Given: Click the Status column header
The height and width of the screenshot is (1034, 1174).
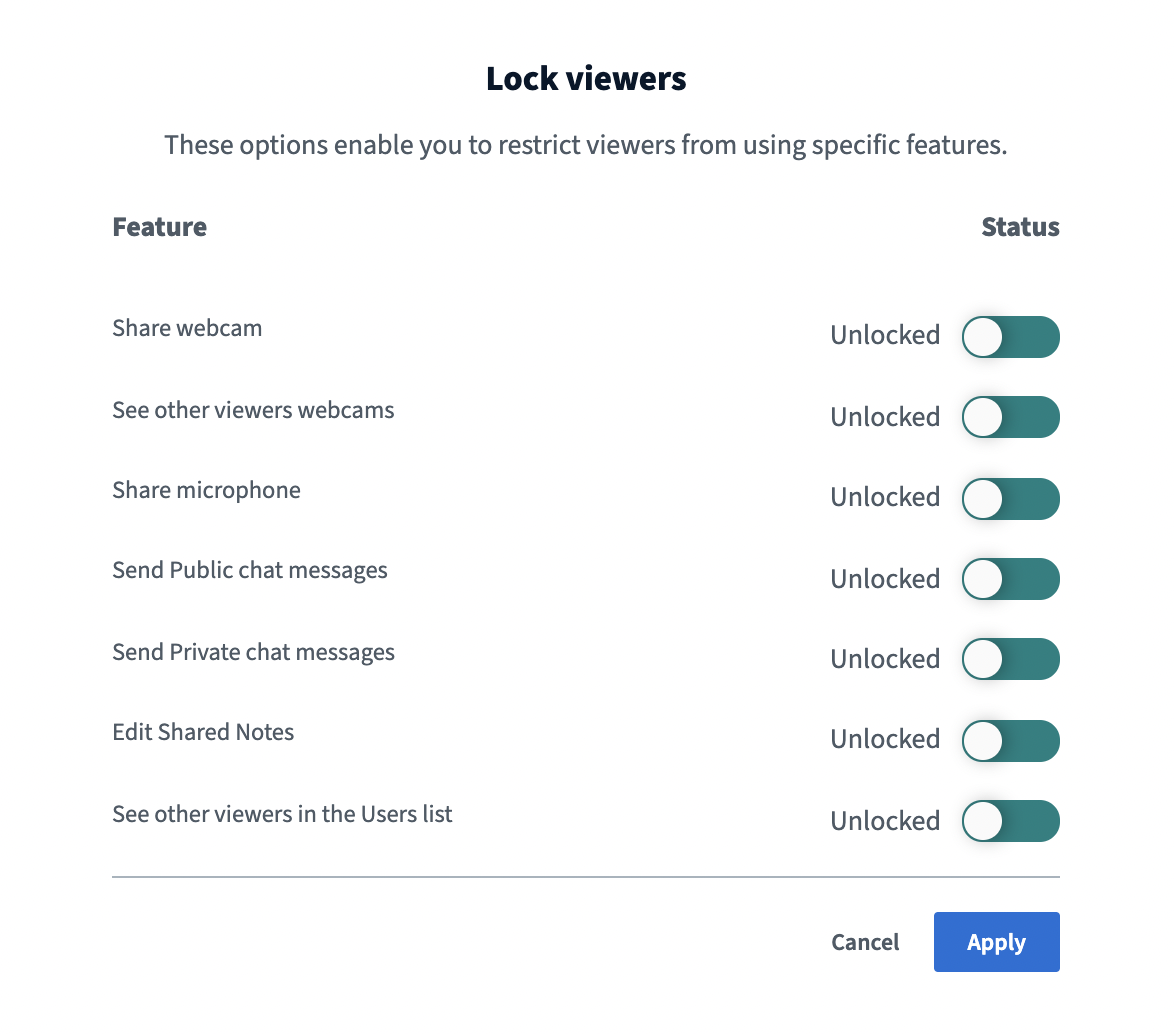Looking at the screenshot, I should (1021, 227).
